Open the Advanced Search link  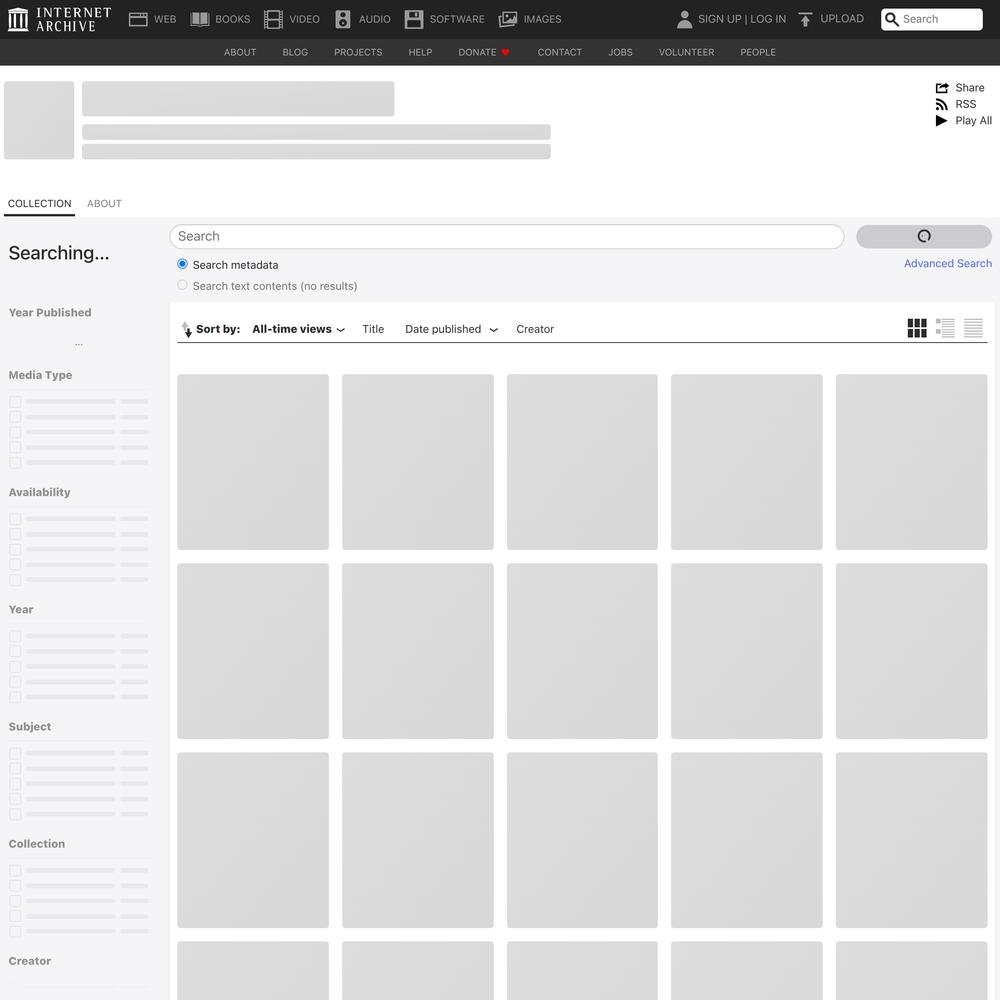click(x=947, y=264)
